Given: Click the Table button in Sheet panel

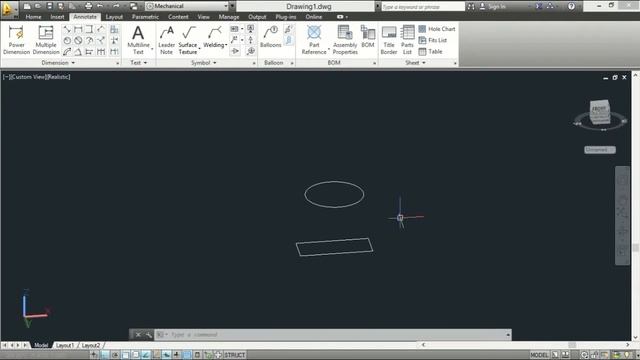Looking at the screenshot, I should [x=431, y=51].
